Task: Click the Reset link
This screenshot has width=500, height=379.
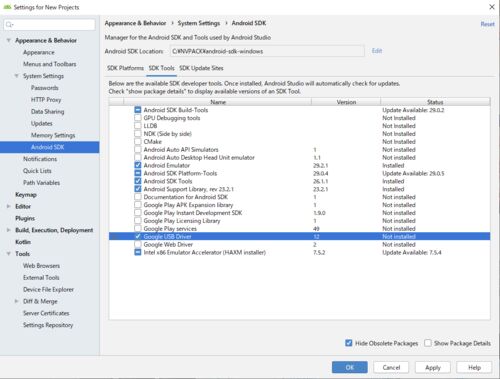Action: (487, 24)
